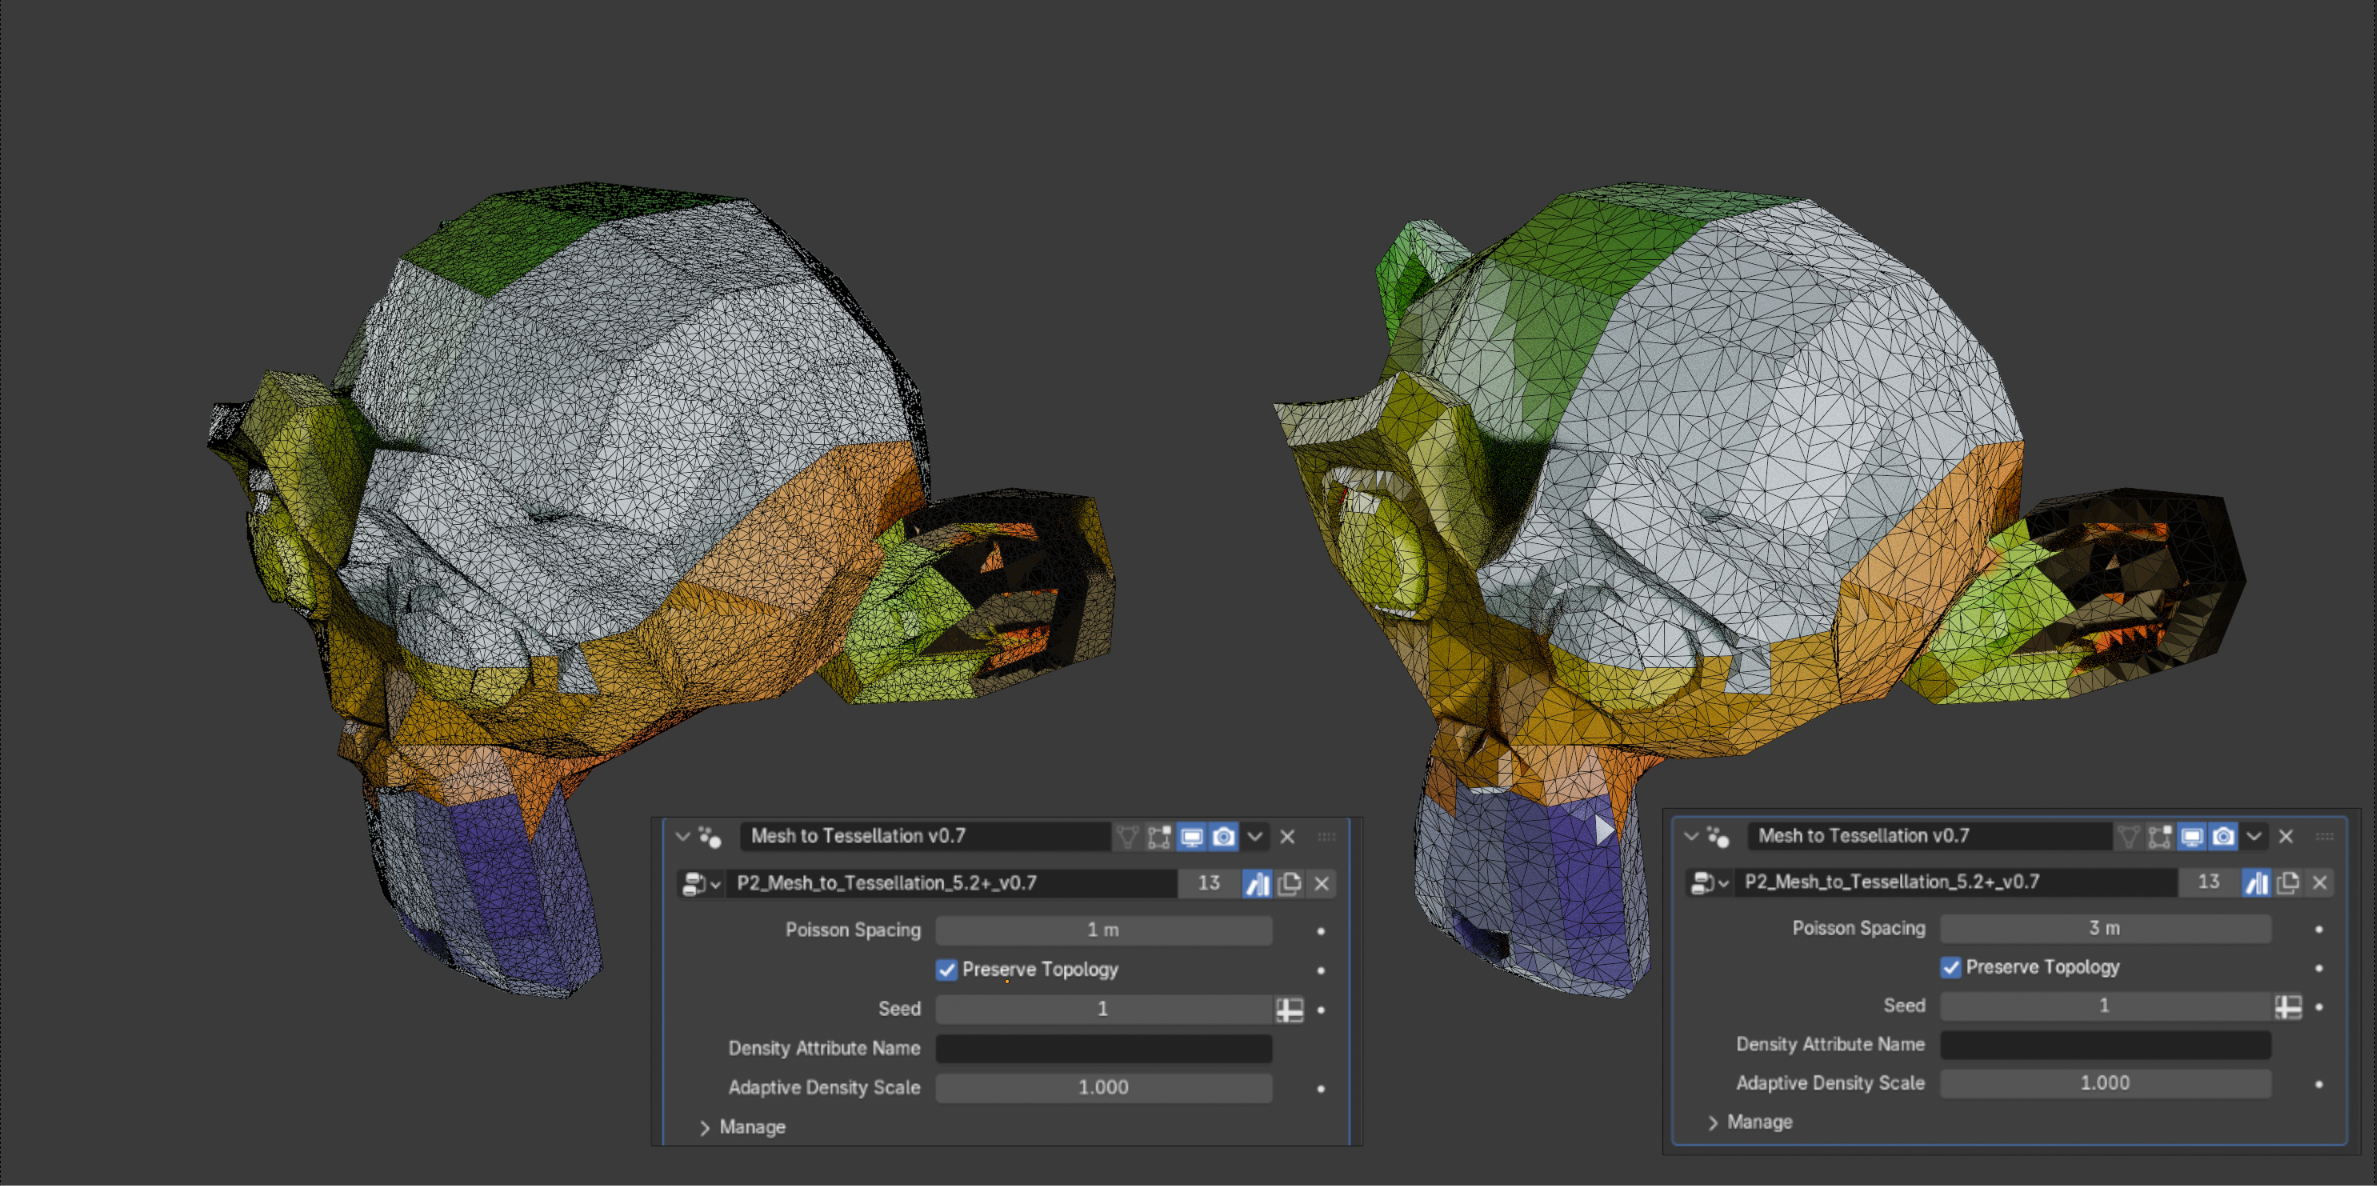Click Density Attribute Name field in right panel
2377x1186 pixels.
coord(2105,1044)
